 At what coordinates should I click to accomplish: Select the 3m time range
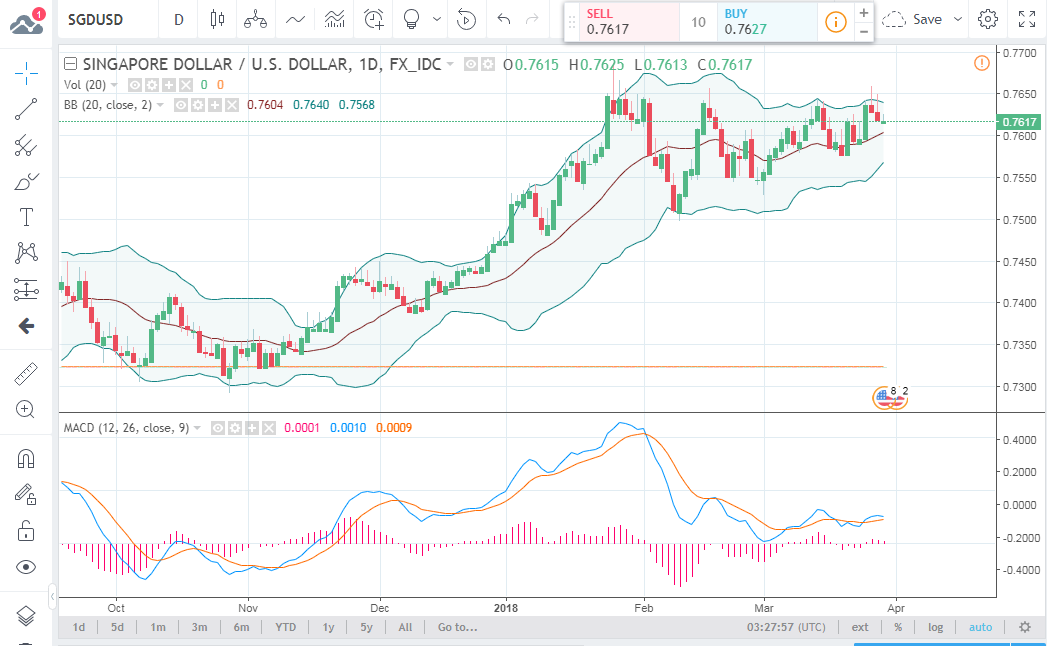pyautogui.click(x=199, y=627)
